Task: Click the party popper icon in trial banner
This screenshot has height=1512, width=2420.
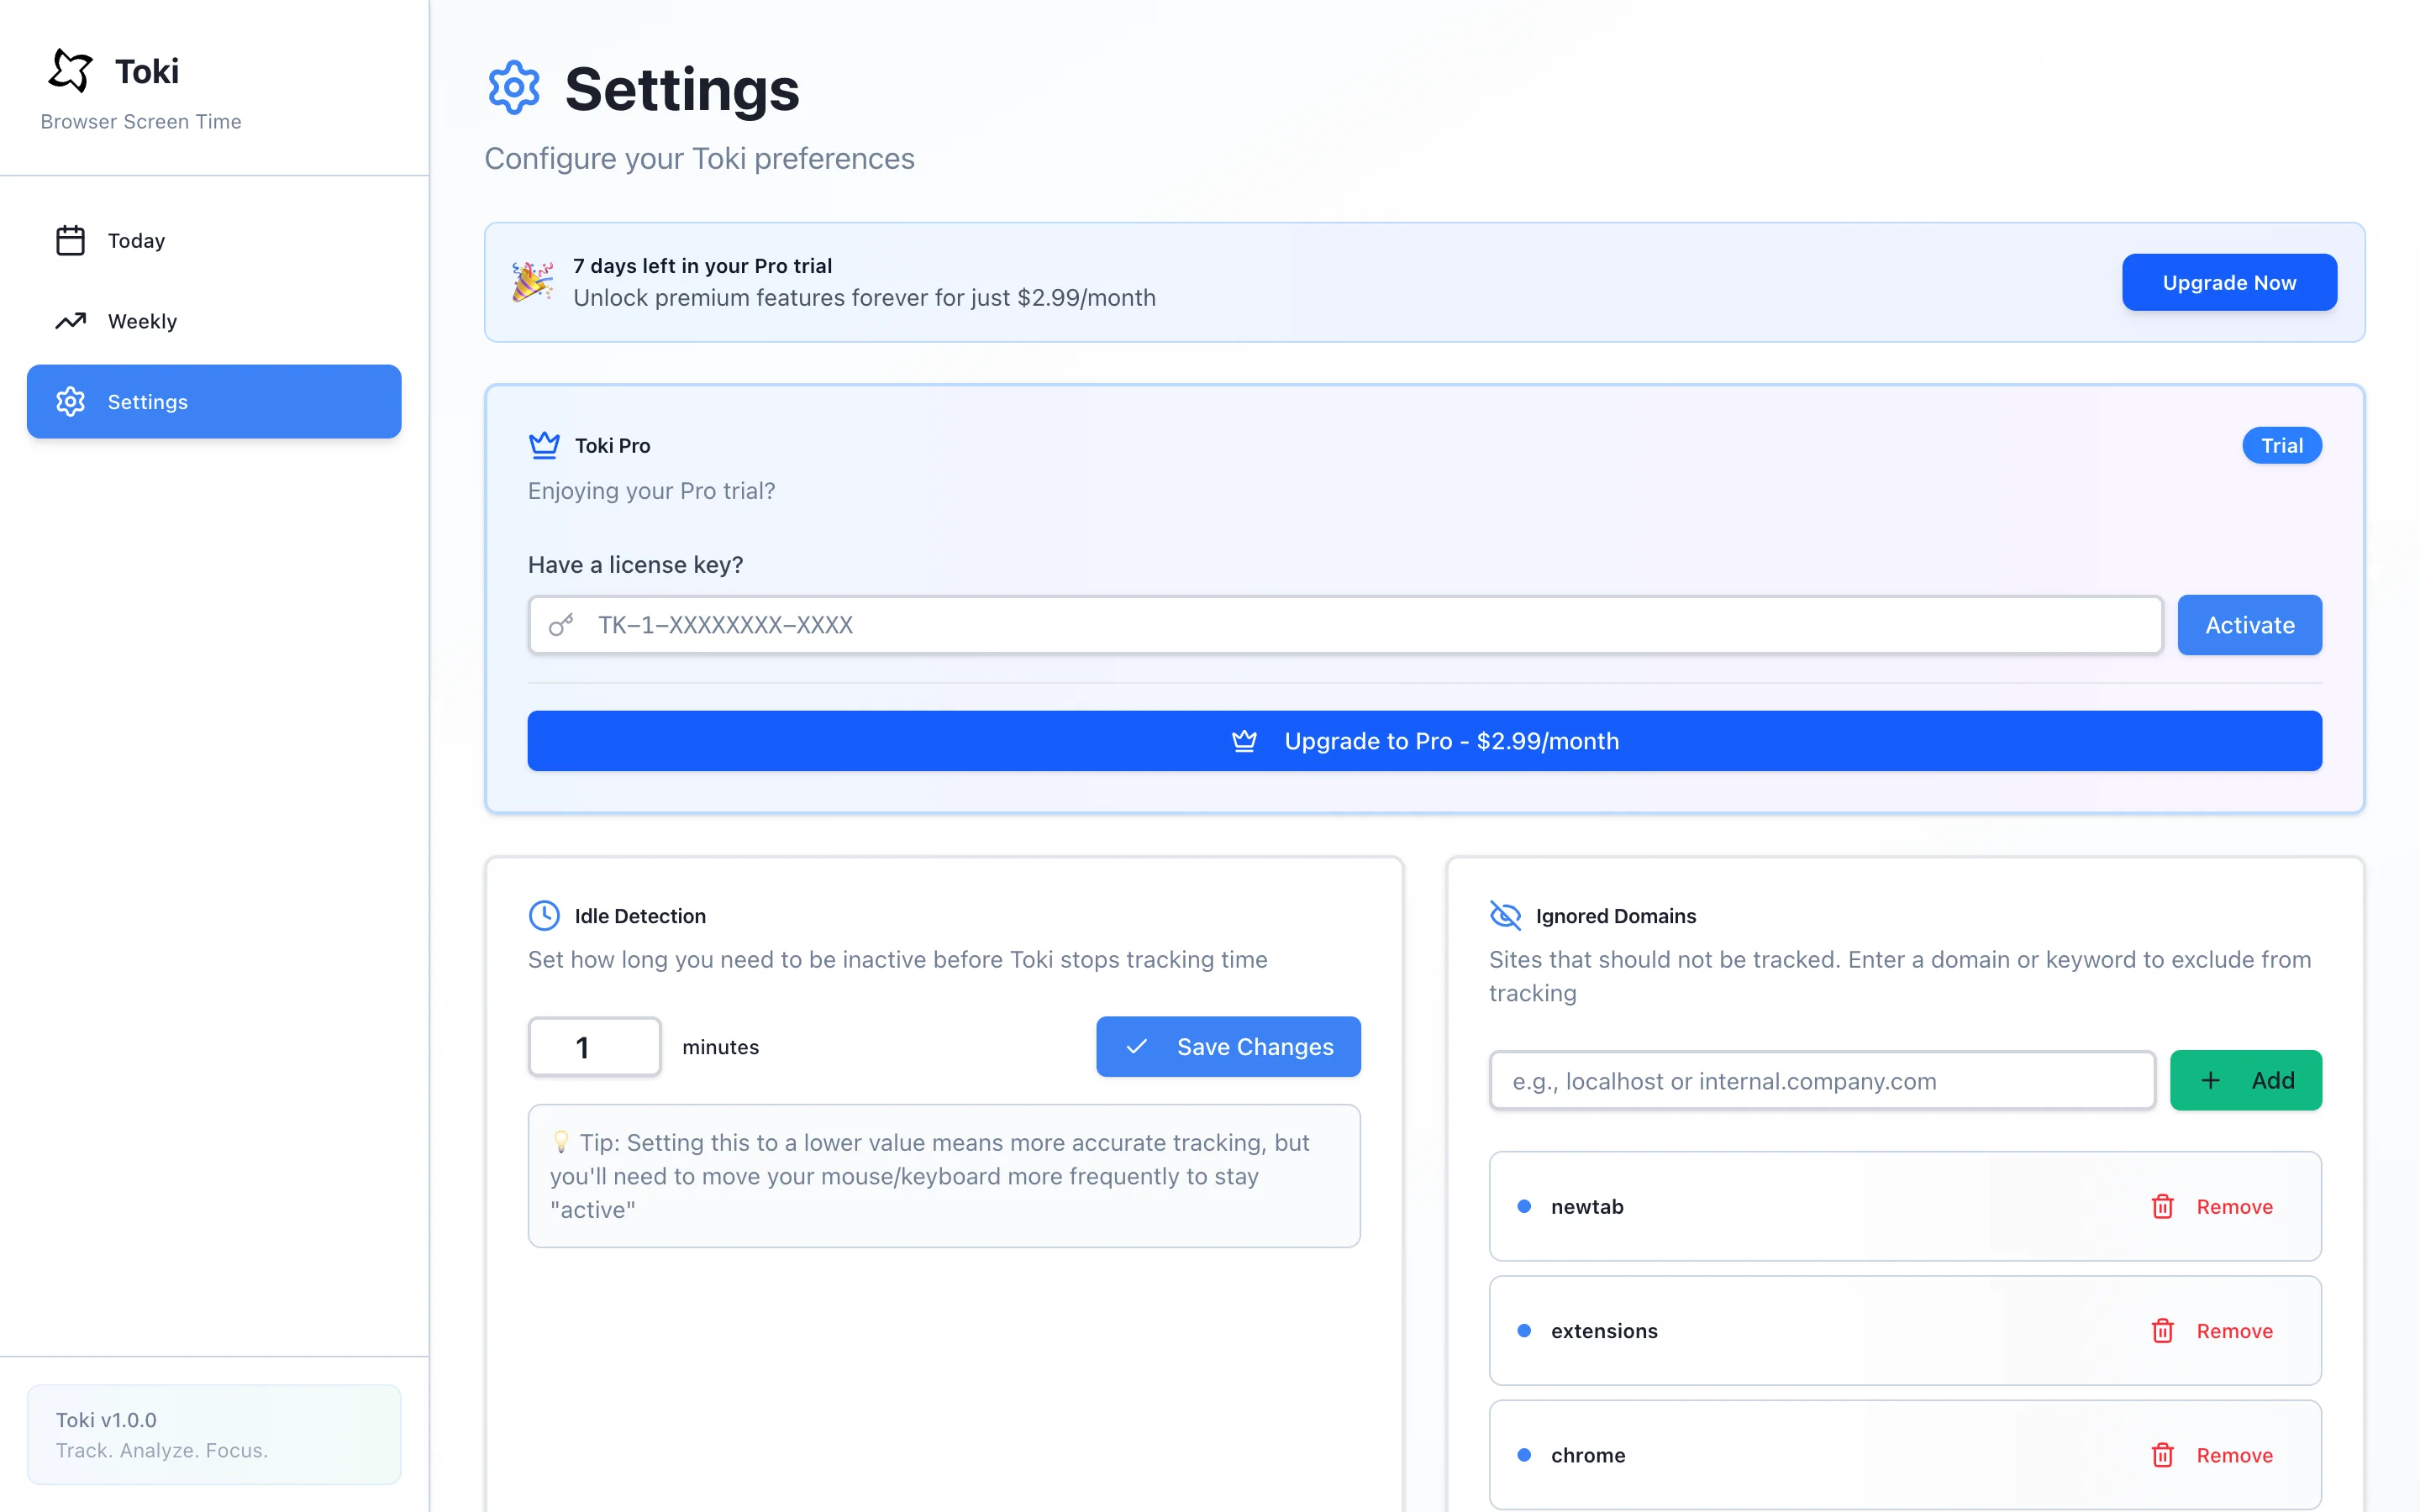Action: pos(532,282)
